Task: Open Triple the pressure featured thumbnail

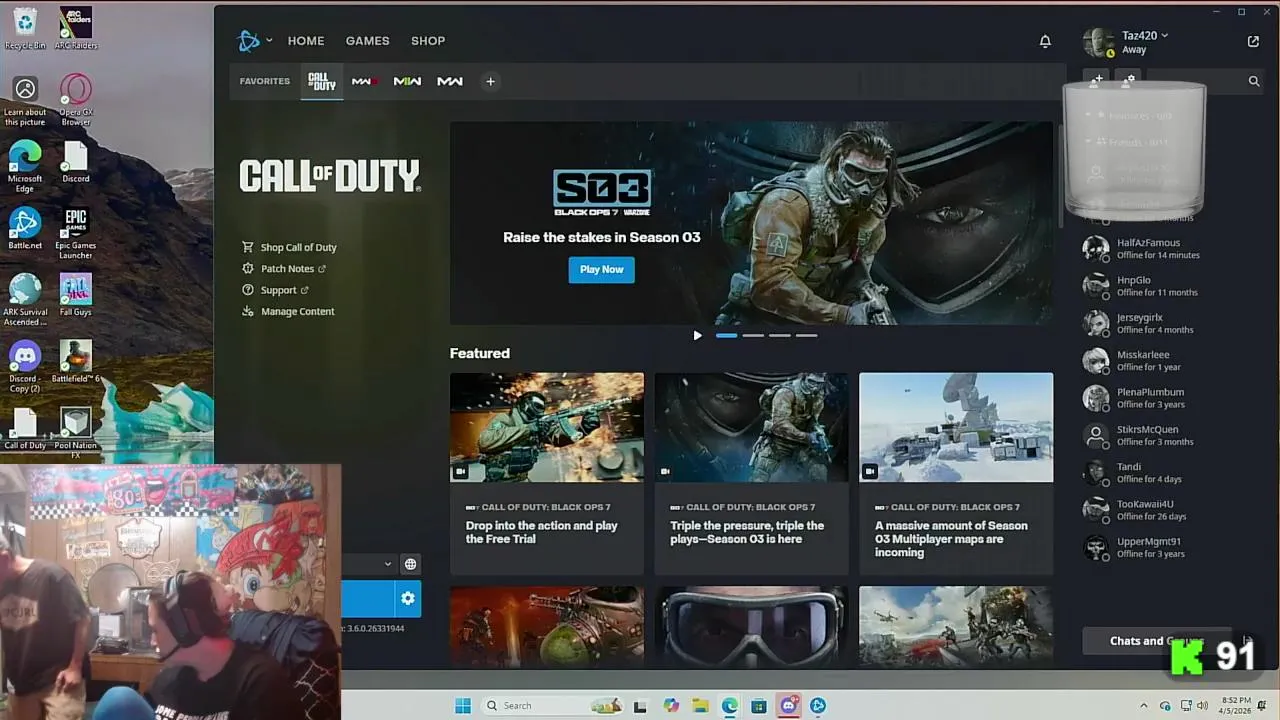Action: pyautogui.click(x=751, y=427)
